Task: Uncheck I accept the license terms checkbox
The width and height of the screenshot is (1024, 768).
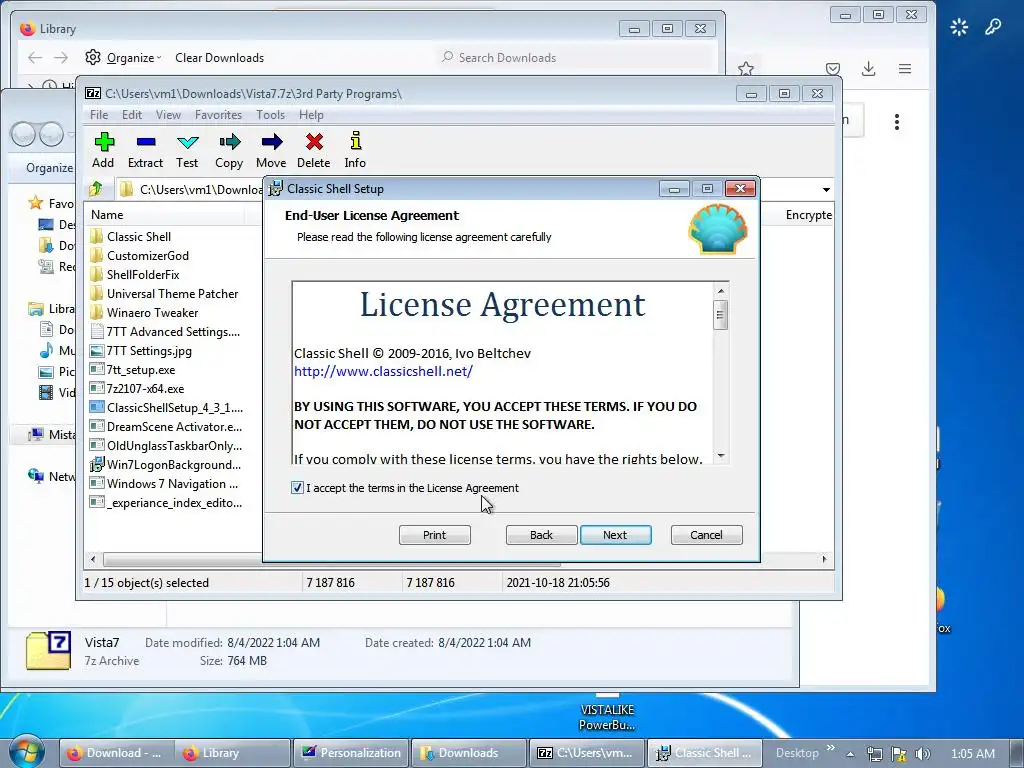Action: pos(297,487)
